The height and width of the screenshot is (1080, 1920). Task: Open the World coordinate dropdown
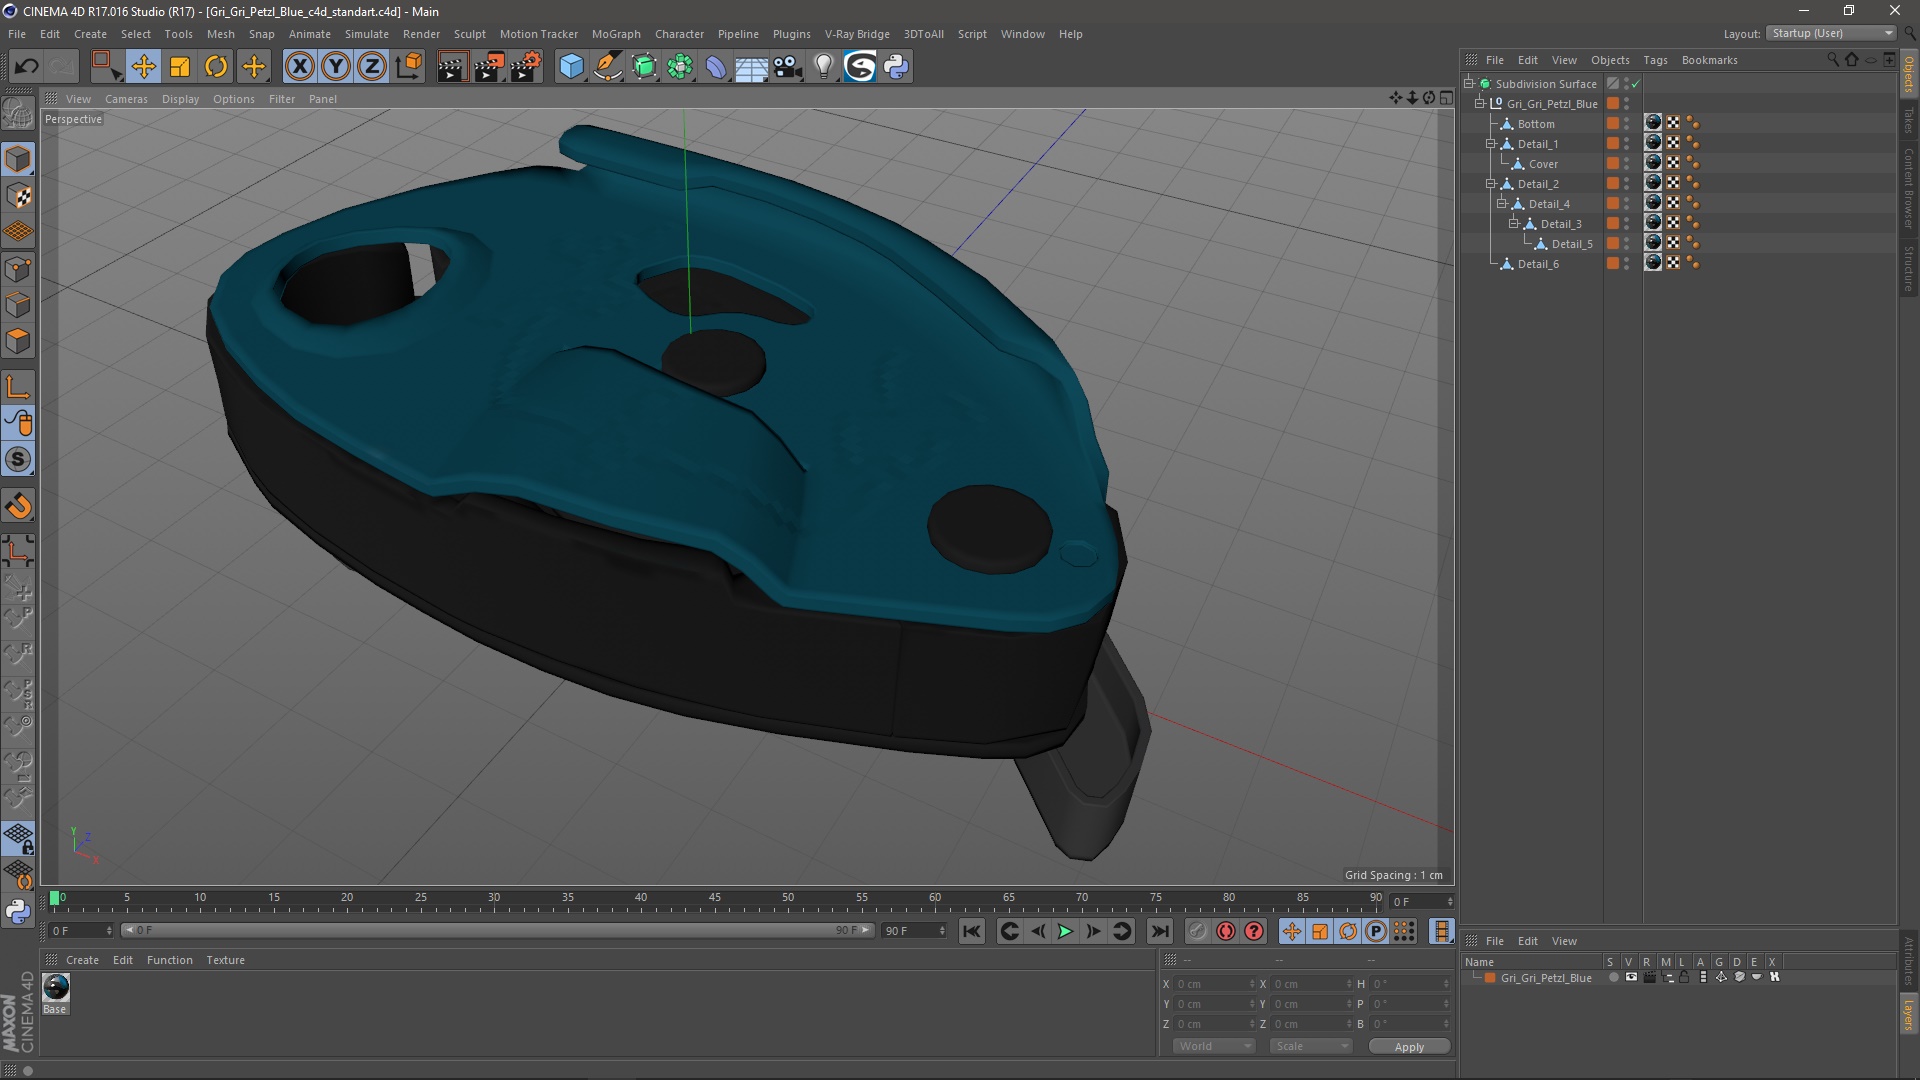click(1214, 1046)
